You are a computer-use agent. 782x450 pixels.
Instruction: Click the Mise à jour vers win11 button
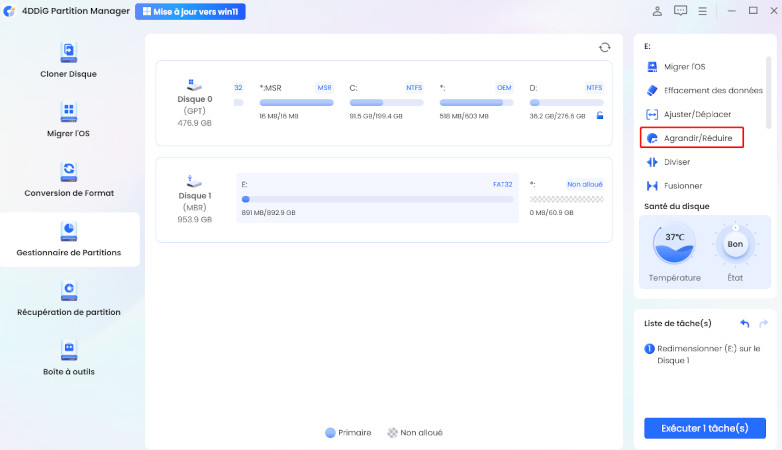tap(195, 12)
